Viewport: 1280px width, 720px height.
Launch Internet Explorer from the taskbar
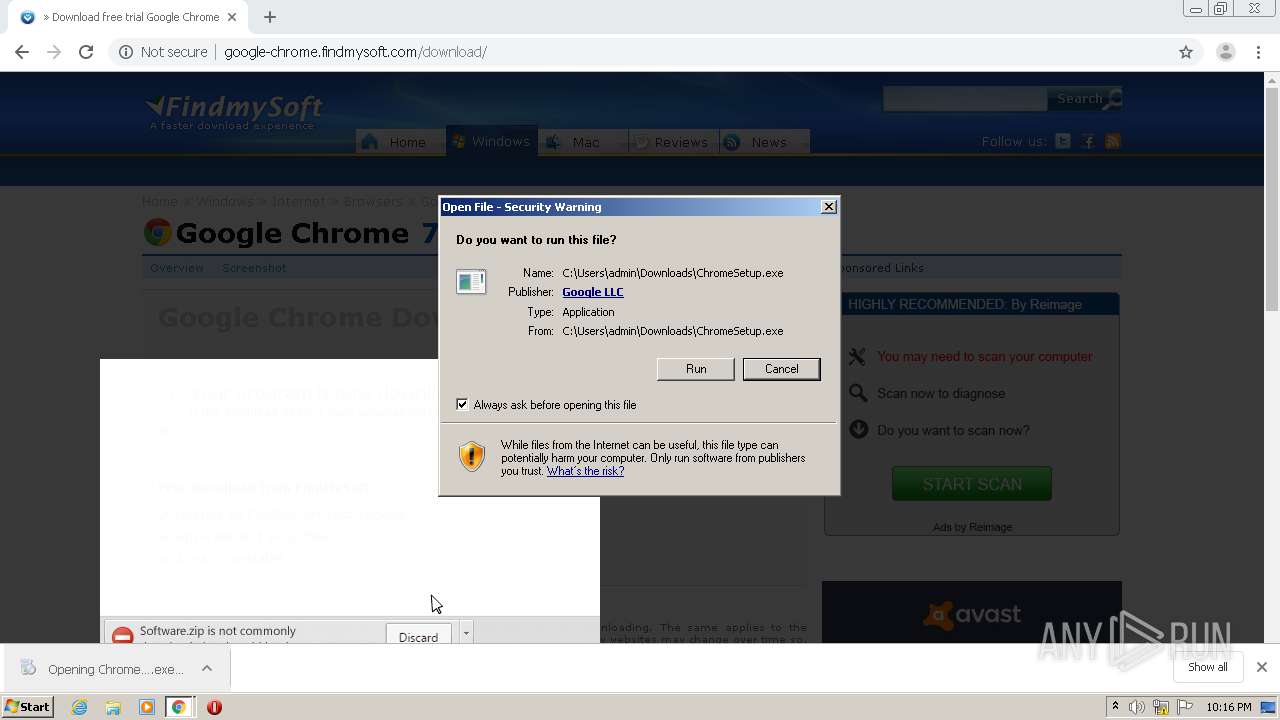point(79,707)
